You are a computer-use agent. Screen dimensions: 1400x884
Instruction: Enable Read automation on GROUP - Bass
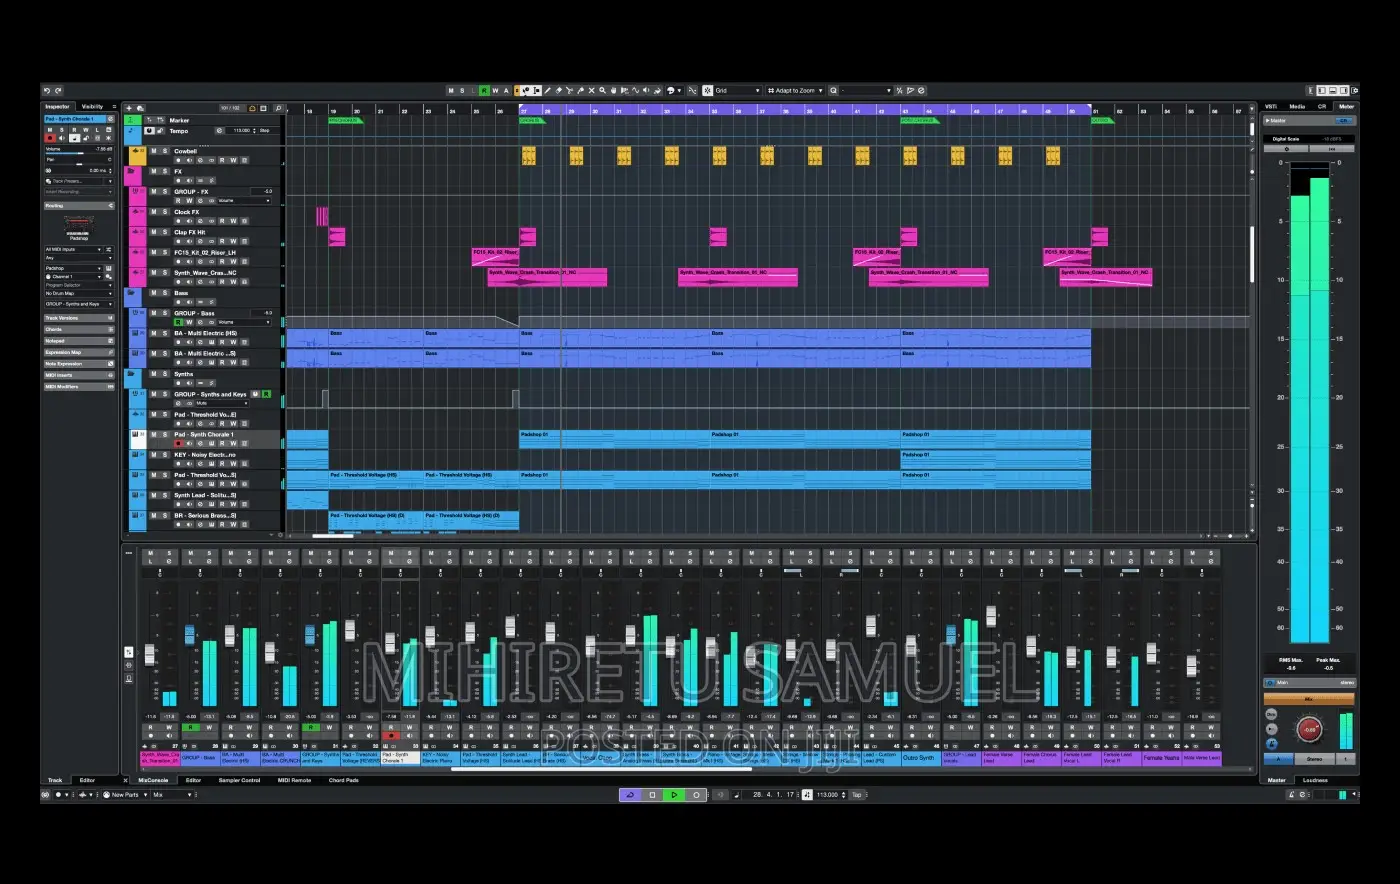point(178,322)
